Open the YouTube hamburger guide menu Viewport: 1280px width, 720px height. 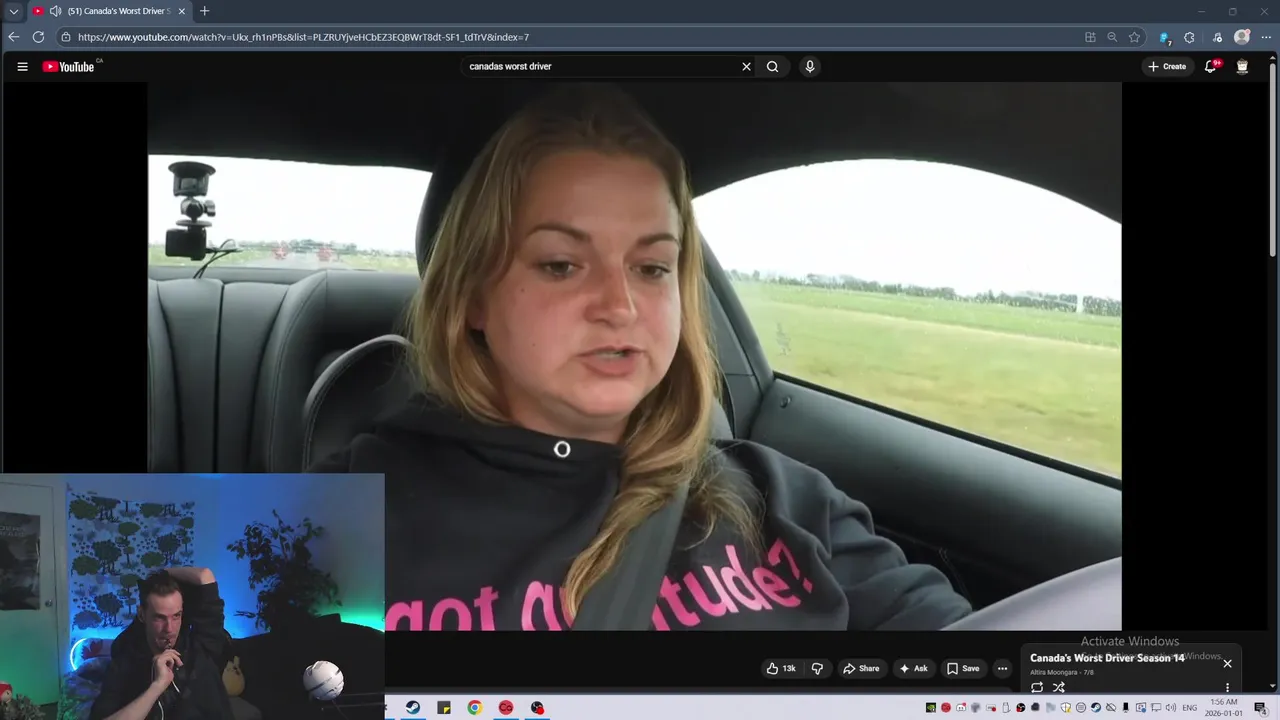pos(22,67)
